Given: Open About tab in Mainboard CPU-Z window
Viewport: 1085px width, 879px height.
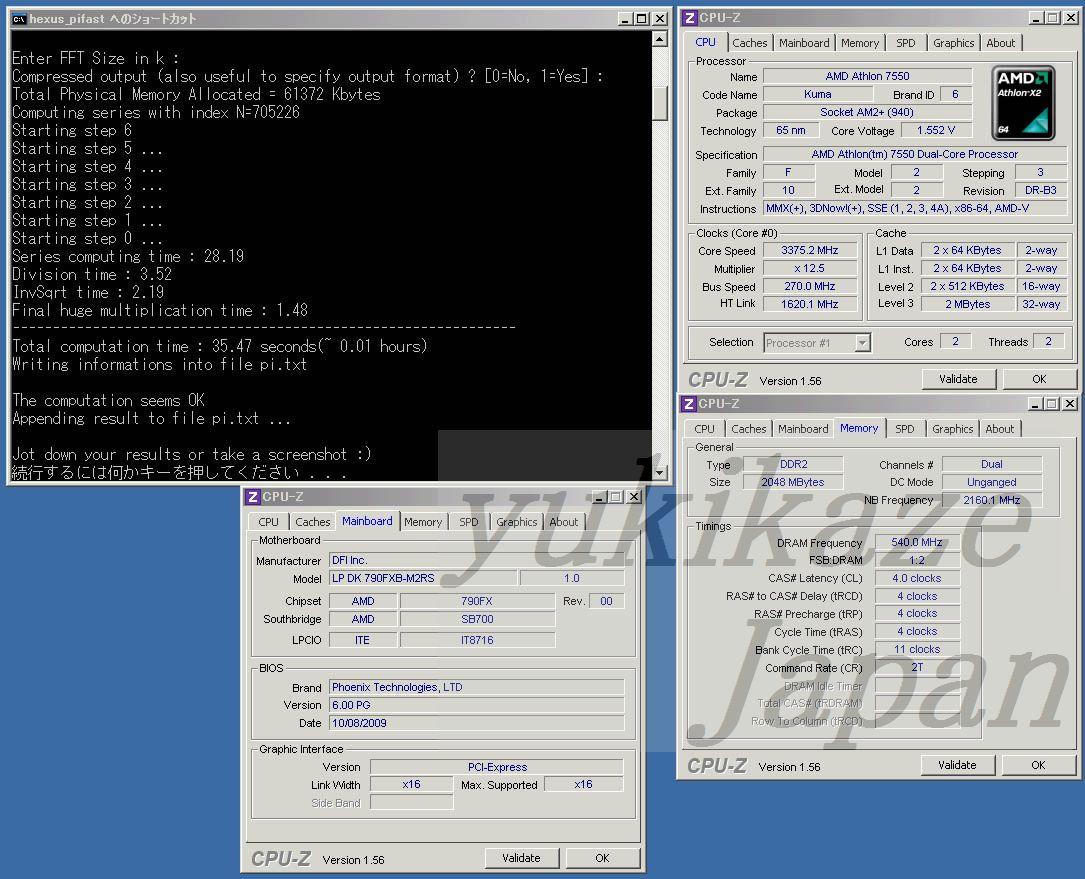Looking at the screenshot, I should click(563, 523).
